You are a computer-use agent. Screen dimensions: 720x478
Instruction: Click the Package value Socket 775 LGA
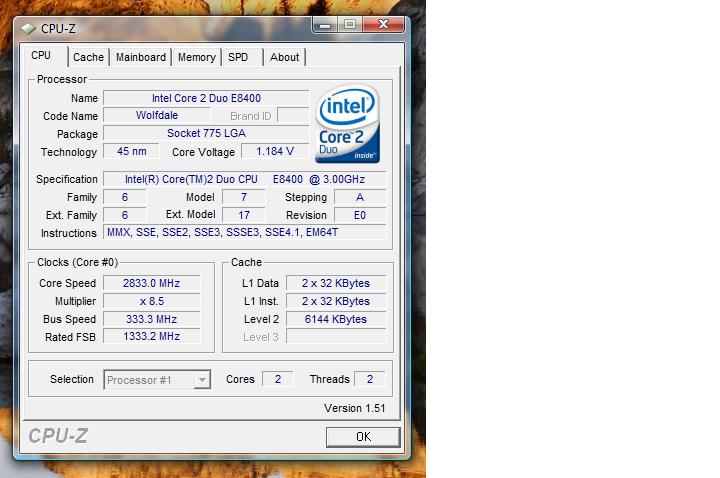(206, 133)
